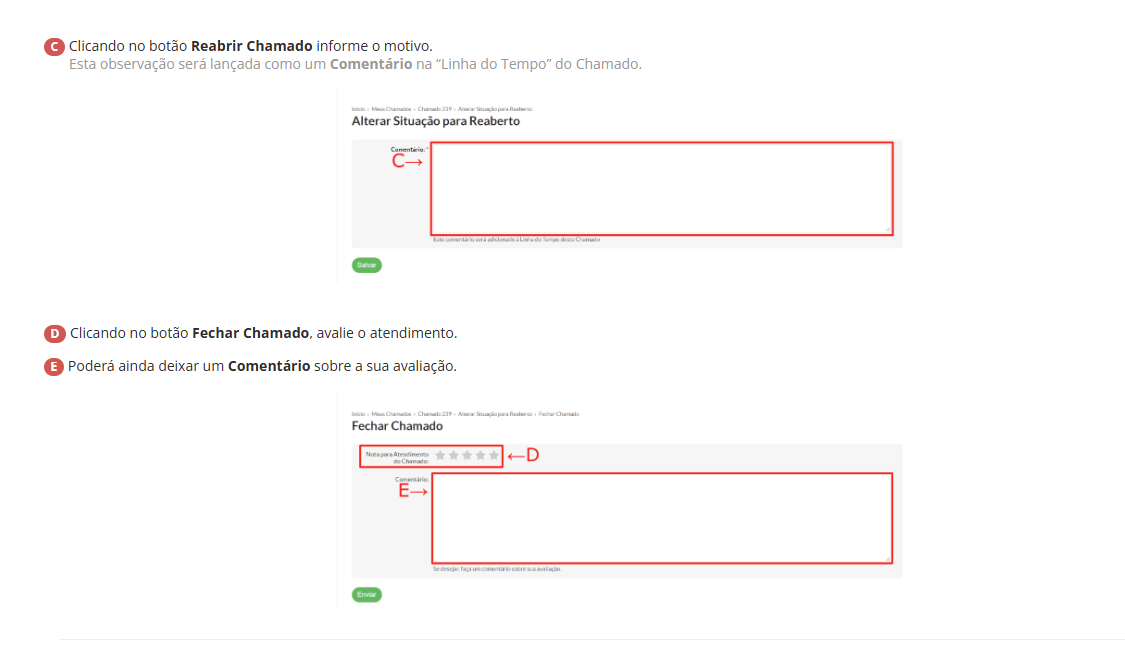The height and width of the screenshot is (648, 1125).
Task: Click Meus Chamados in the lower breadcrumb
Action: 392,414
